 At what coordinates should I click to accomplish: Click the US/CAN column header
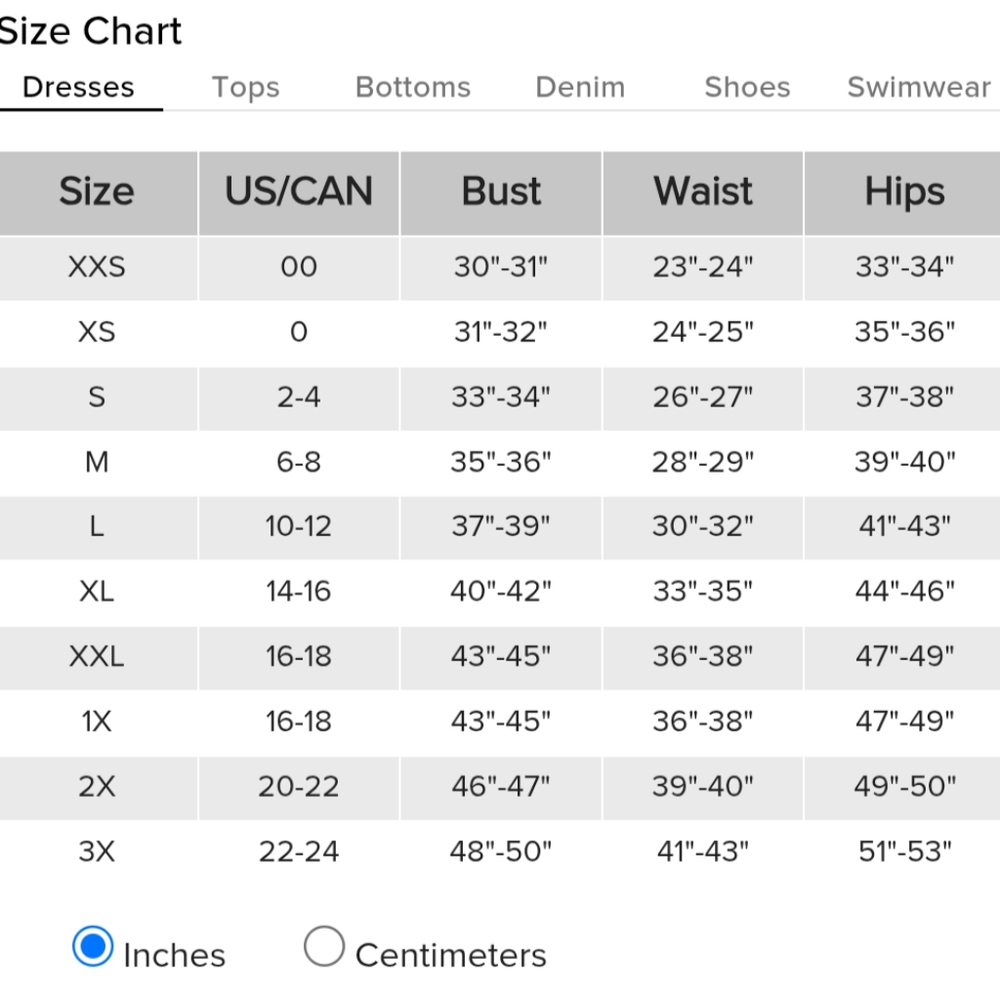click(299, 191)
